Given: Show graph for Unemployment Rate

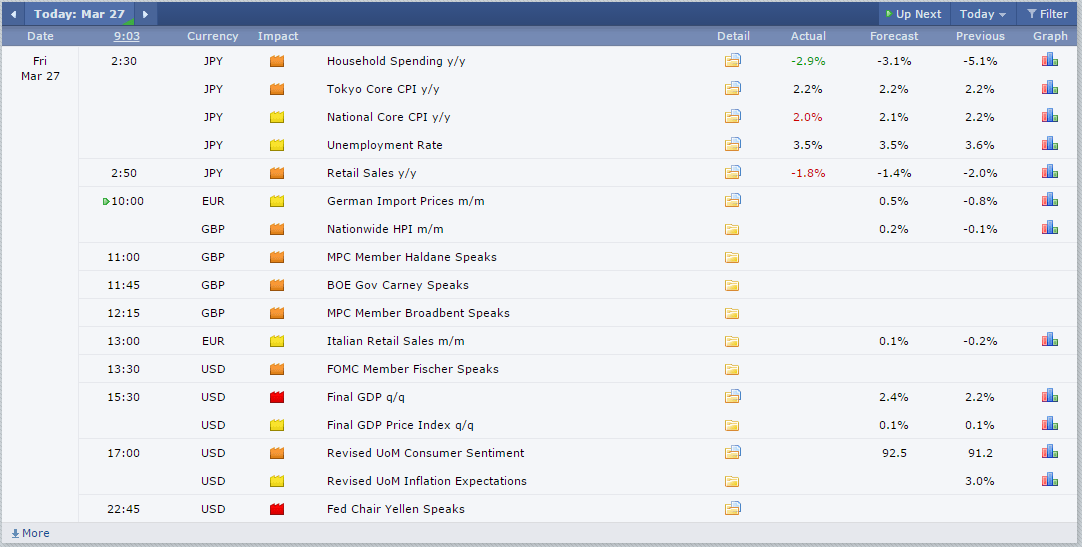Looking at the screenshot, I should tap(1050, 144).
